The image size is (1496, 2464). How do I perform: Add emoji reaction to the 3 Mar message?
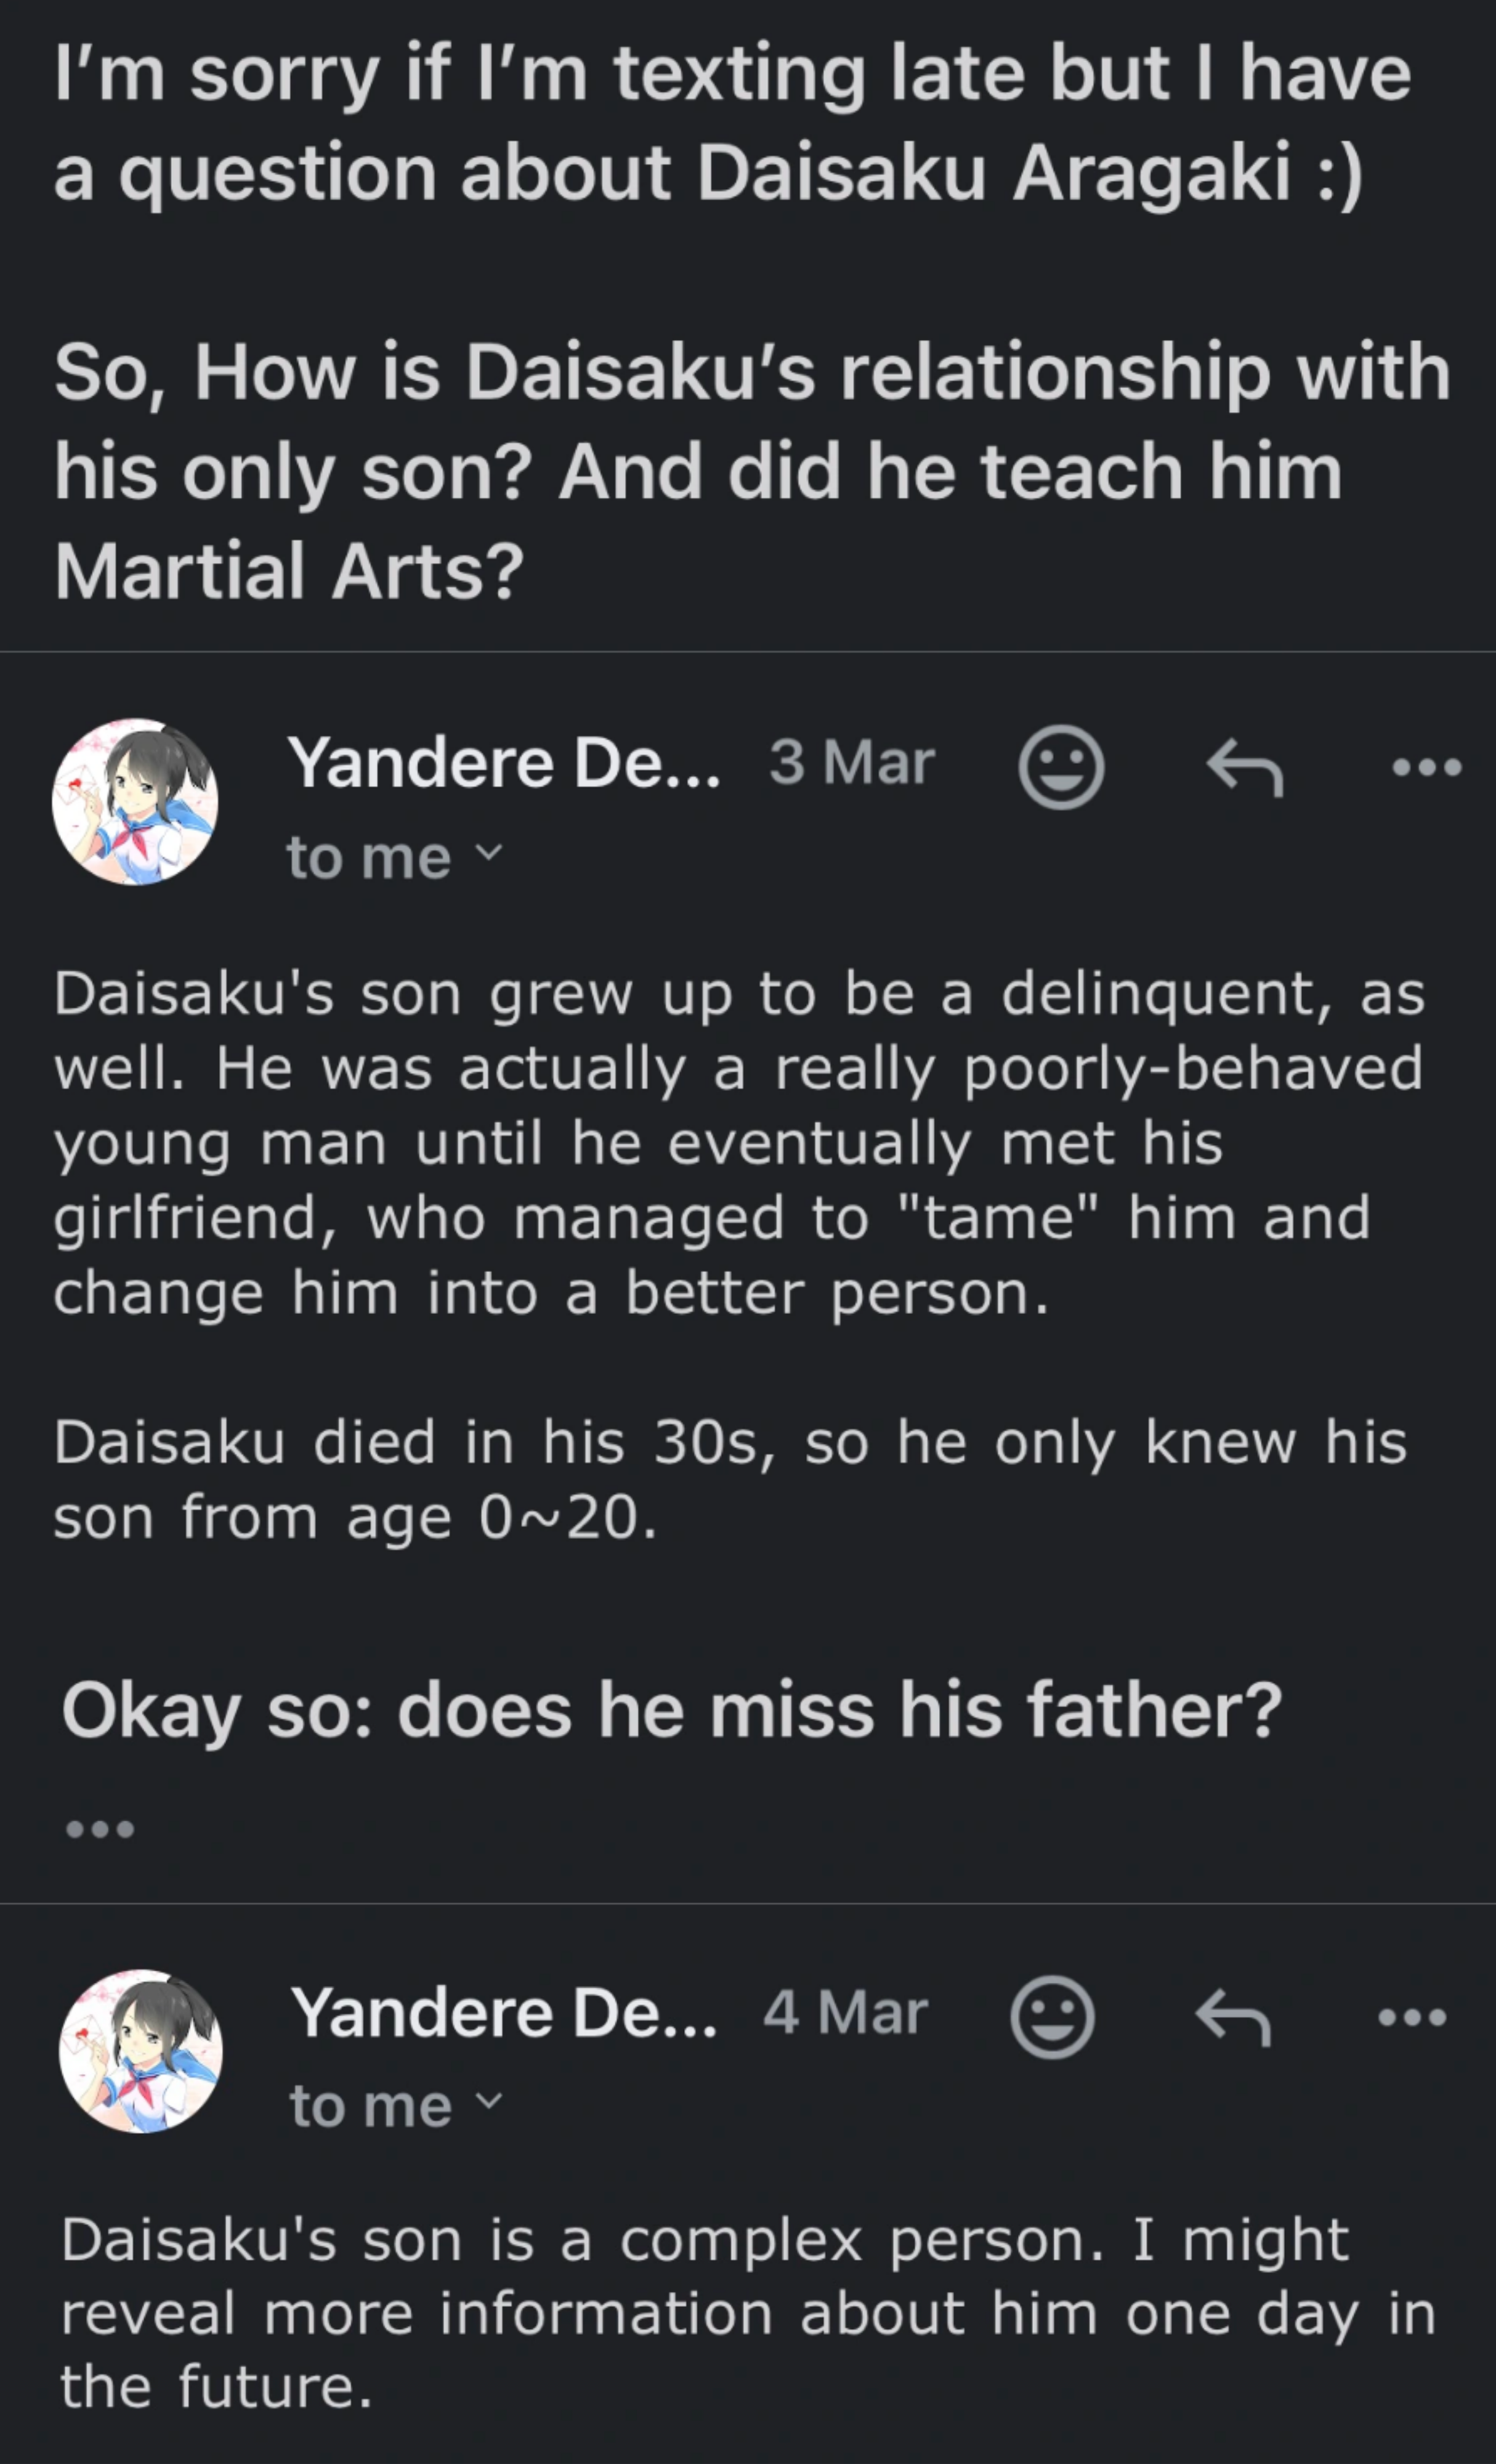tap(1060, 767)
